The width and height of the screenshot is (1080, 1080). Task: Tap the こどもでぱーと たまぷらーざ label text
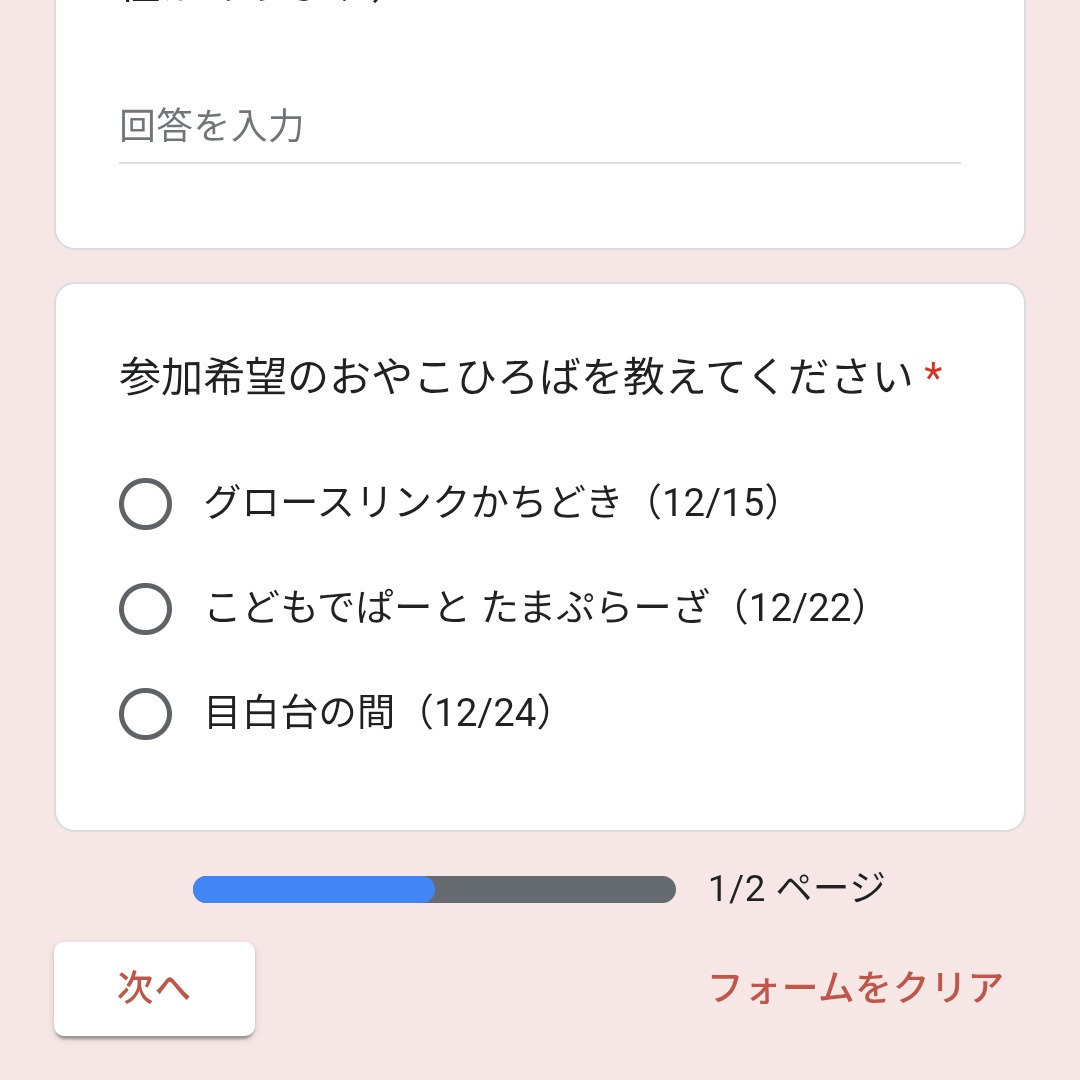click(460, 608)
